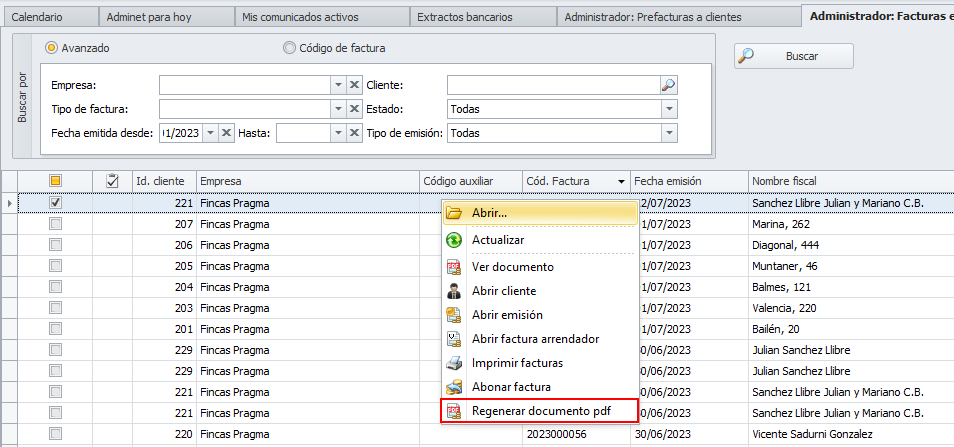This screenshot has width=954, height=447.
Task: Choose Regenerar documento pdf menu entry
Action: click(540, 412)
